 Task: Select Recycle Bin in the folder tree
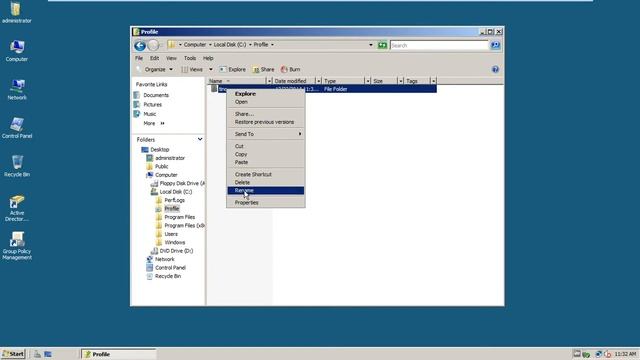pyautogui.click(x=163, y=276)
